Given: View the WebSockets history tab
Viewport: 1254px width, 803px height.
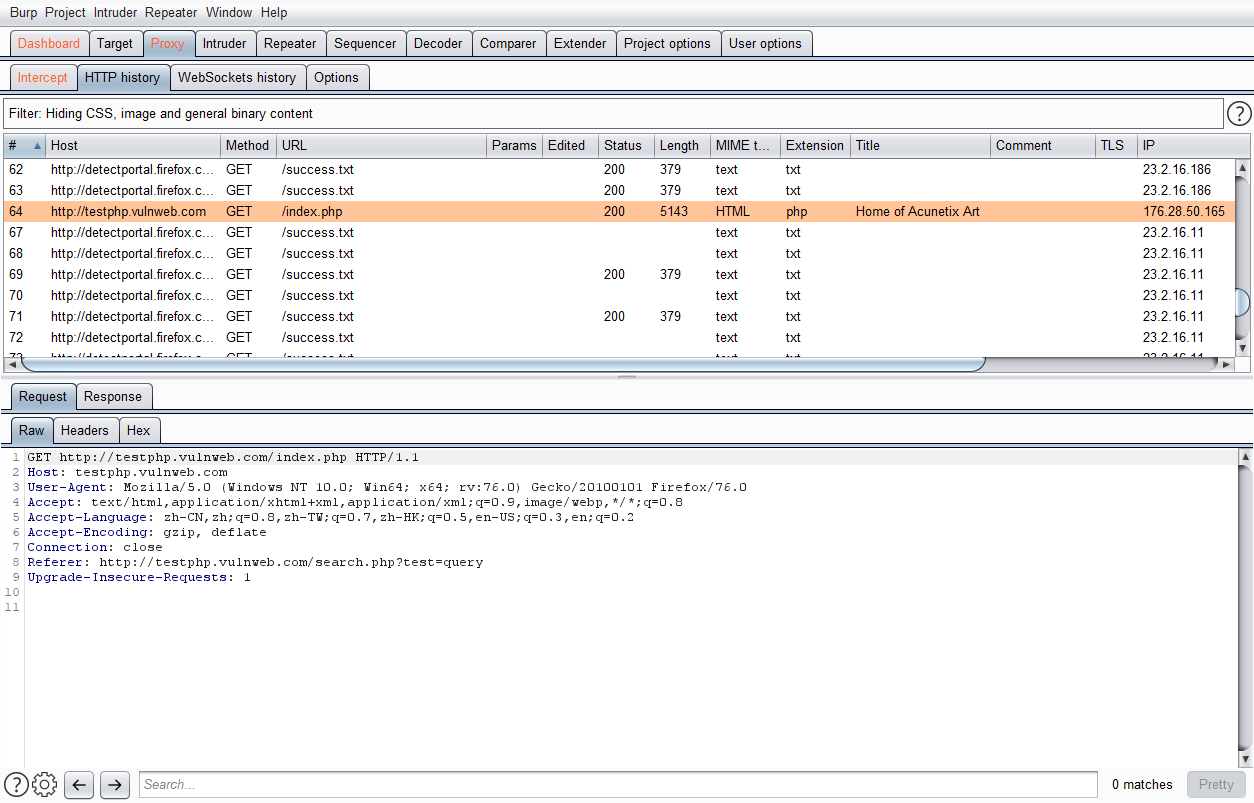Looking at the screenshot, I should pyautogui.click(x=237, y=77).
